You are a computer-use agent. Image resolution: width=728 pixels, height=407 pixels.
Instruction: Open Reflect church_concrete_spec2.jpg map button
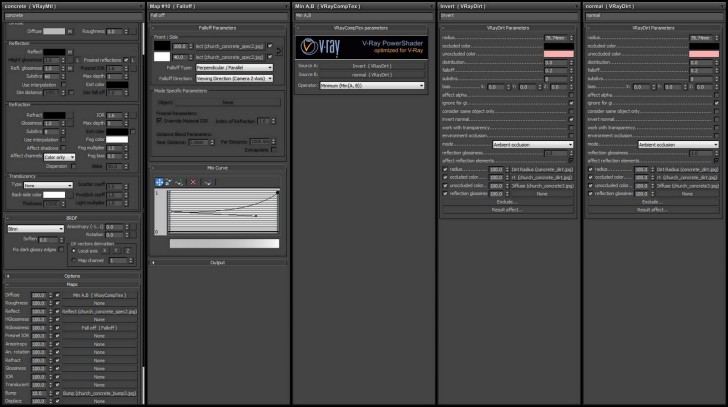100,311
